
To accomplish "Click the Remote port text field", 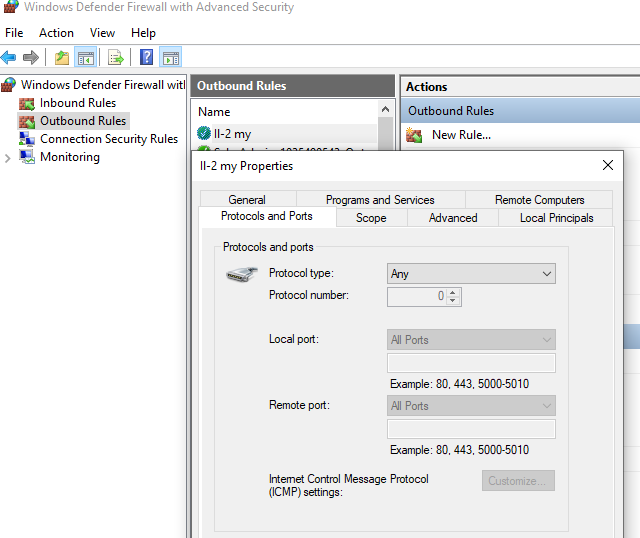I will point(471,429).
